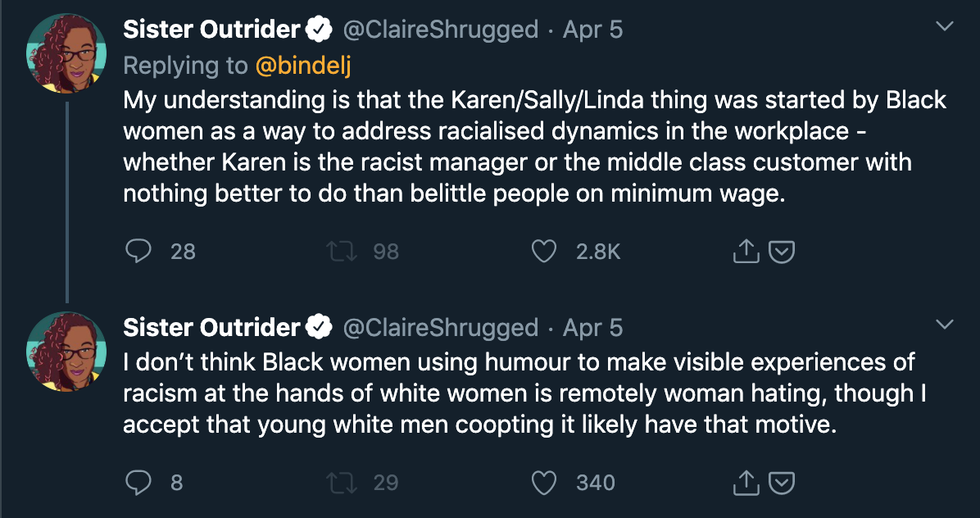Image resolution: width=980 pixels, height=518 pixels.
Task: Open Sister Outrider profile from first tweet
Action: pyautogui.click(x=212, y=30)
